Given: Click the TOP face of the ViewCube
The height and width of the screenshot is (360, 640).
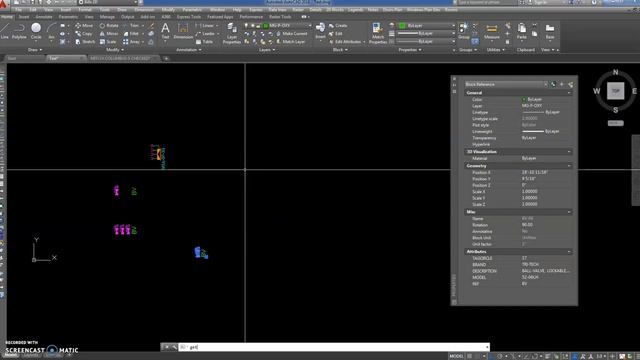Looking at the screenshot, I should click(615, 91).
